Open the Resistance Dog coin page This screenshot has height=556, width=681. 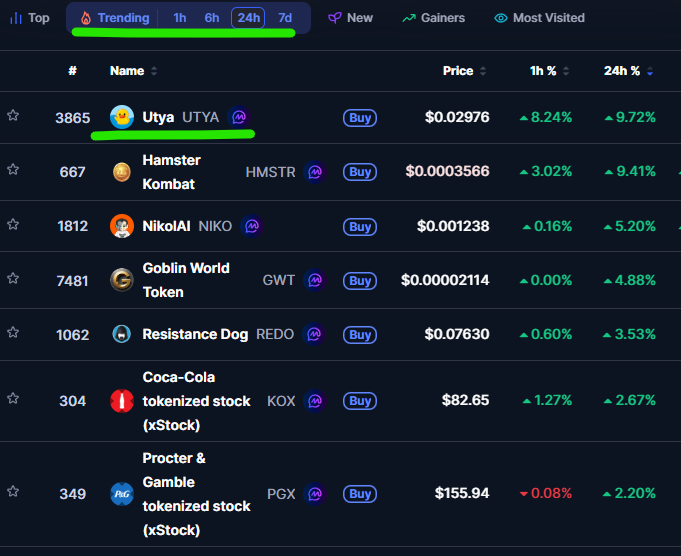[x=195, y=334]
